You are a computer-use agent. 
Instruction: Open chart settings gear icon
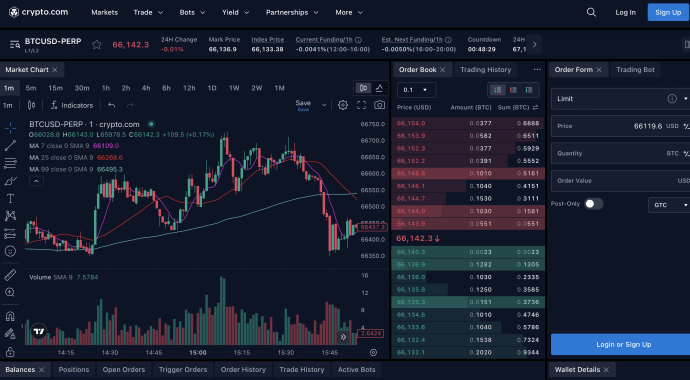pyautogui.click(x=343, y=105)
